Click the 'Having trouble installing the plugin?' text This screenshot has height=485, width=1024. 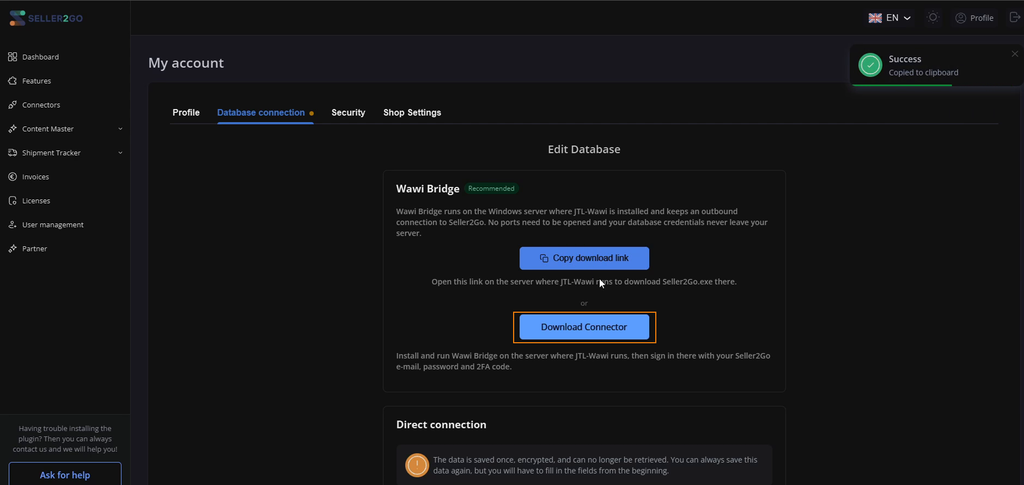(65, 439)
